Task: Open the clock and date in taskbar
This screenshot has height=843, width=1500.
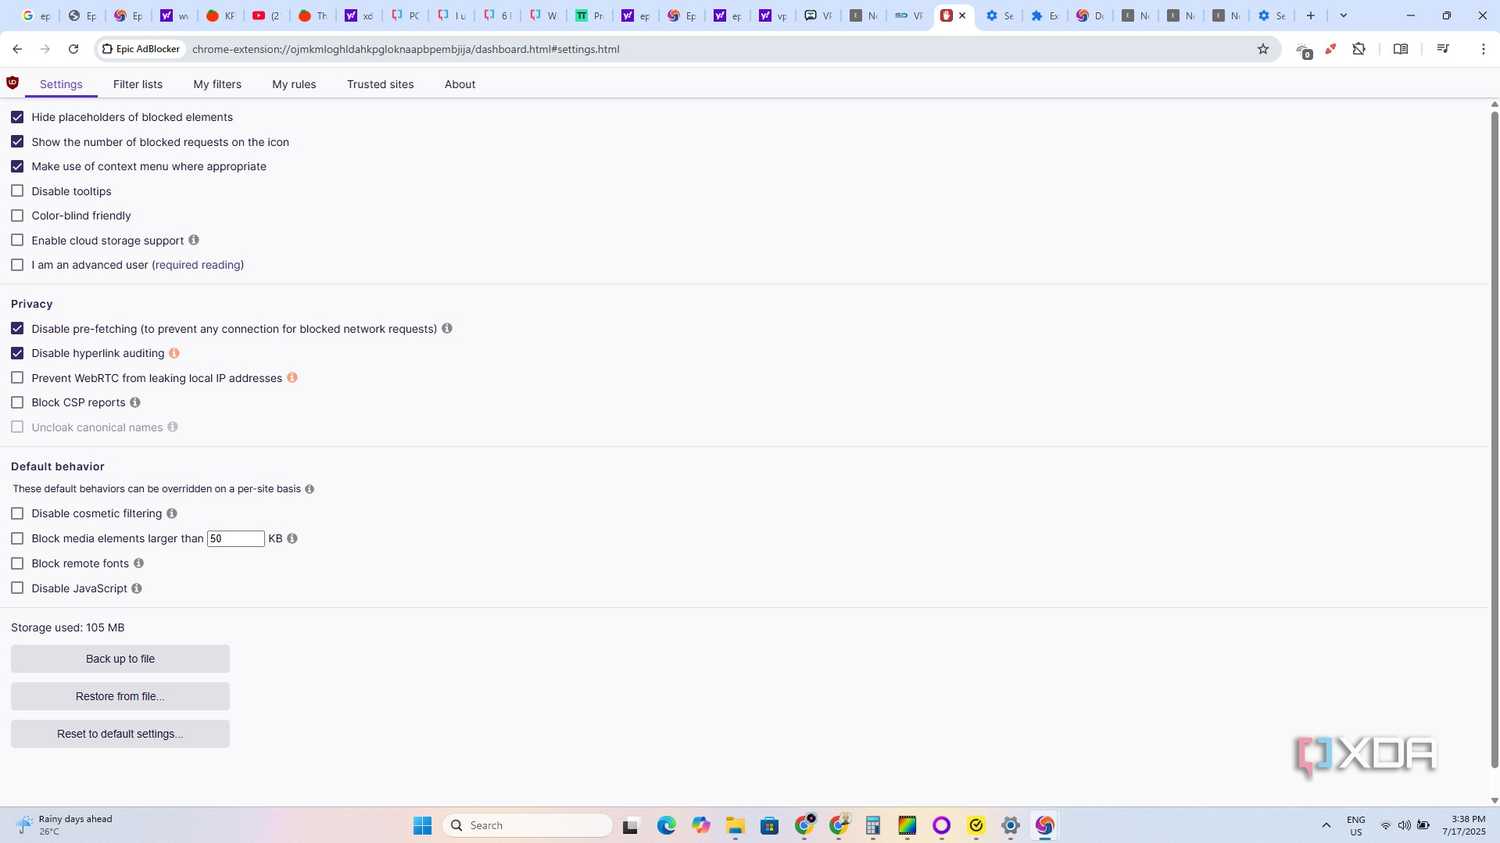Action: point(1463,825)
